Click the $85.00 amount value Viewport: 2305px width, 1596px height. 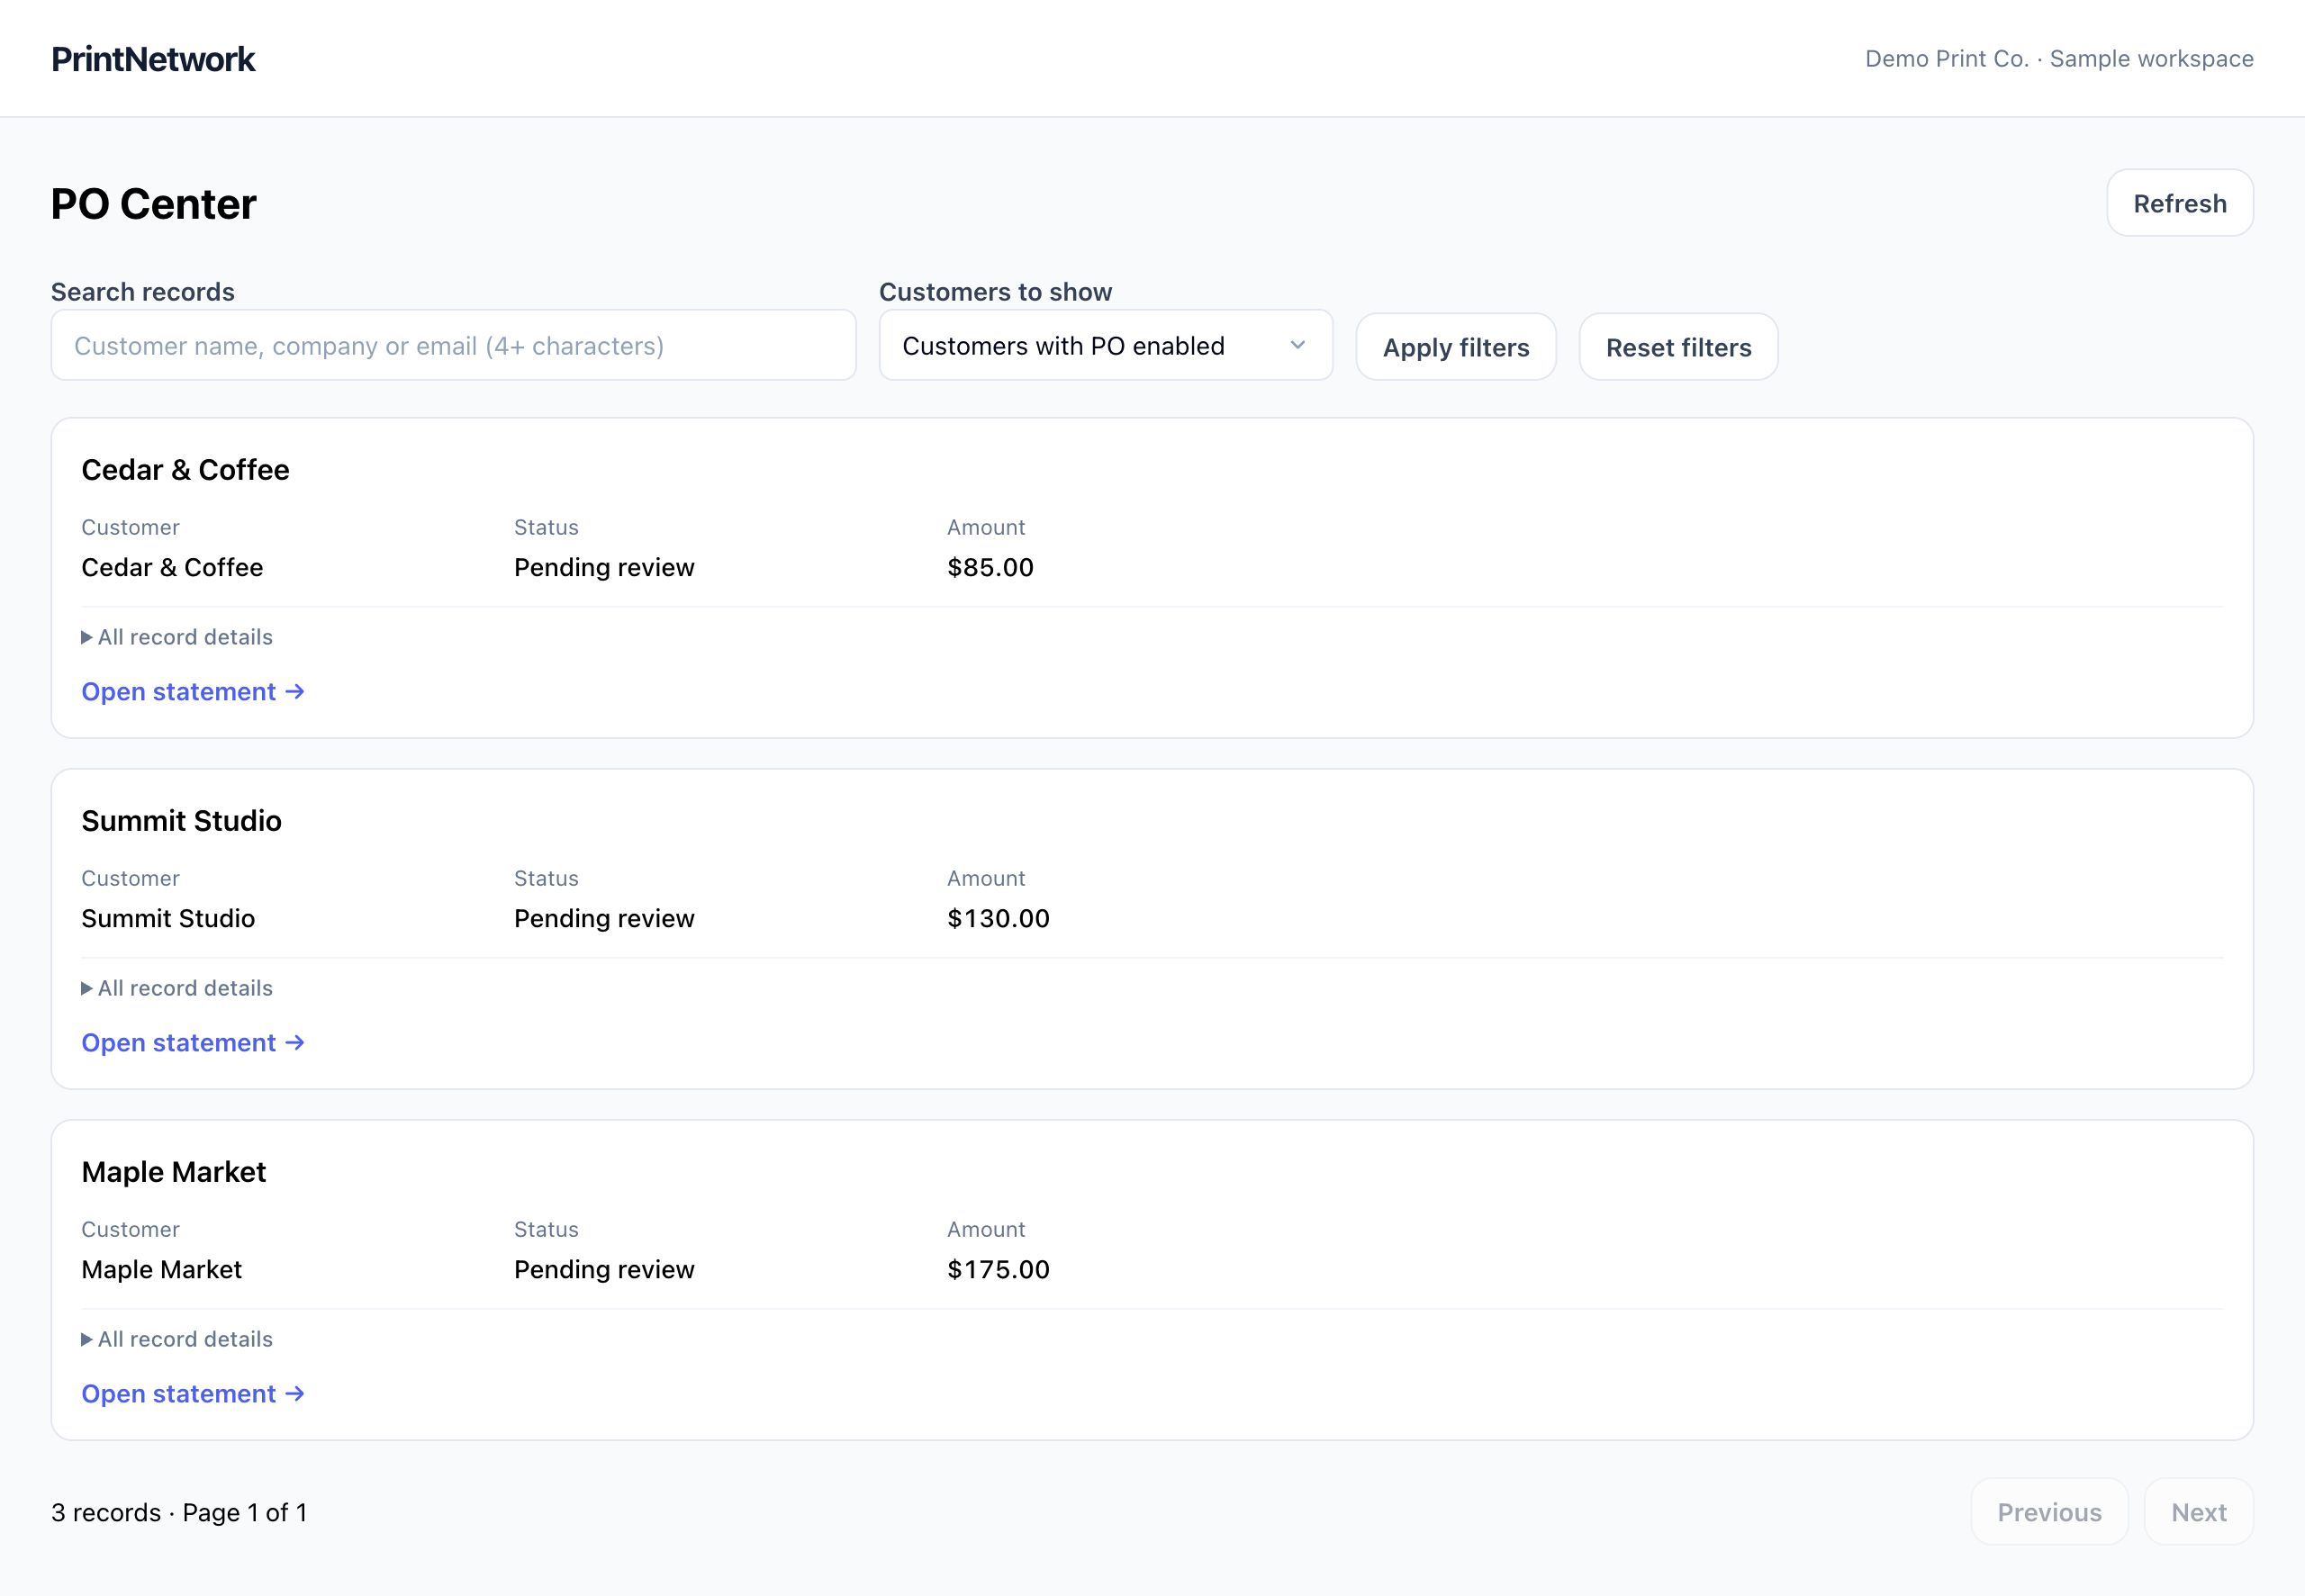[x=990, y=568]
